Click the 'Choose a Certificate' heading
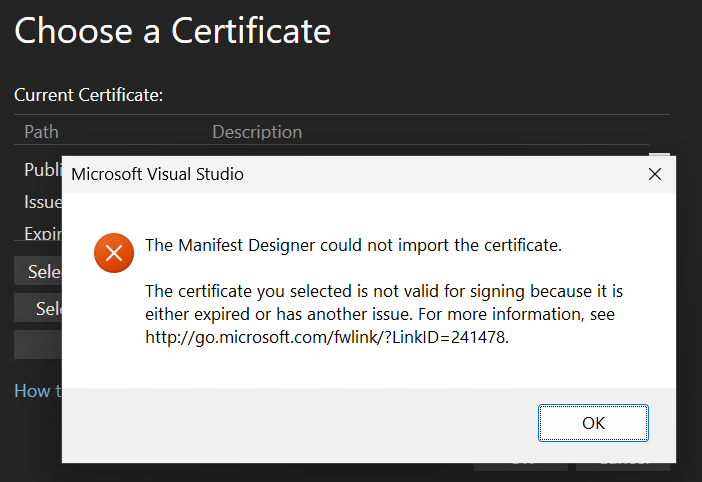702x482 pixels. (x=172, y=31)
